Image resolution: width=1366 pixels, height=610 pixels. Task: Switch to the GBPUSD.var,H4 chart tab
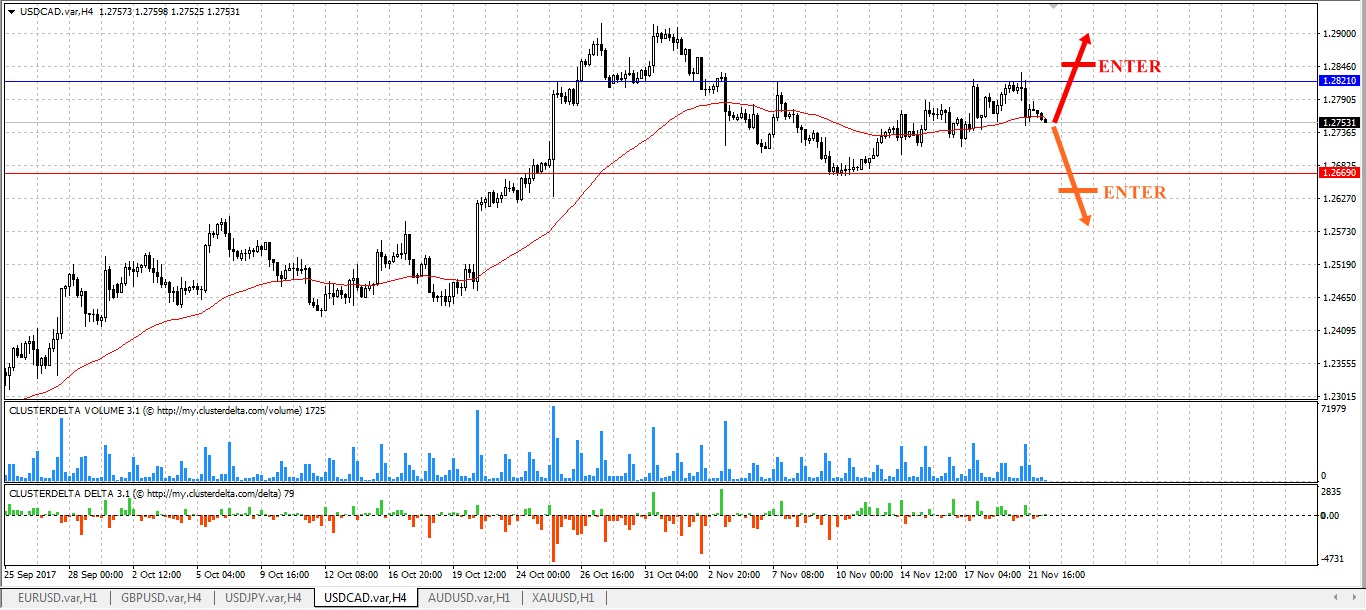coord(161,598)
